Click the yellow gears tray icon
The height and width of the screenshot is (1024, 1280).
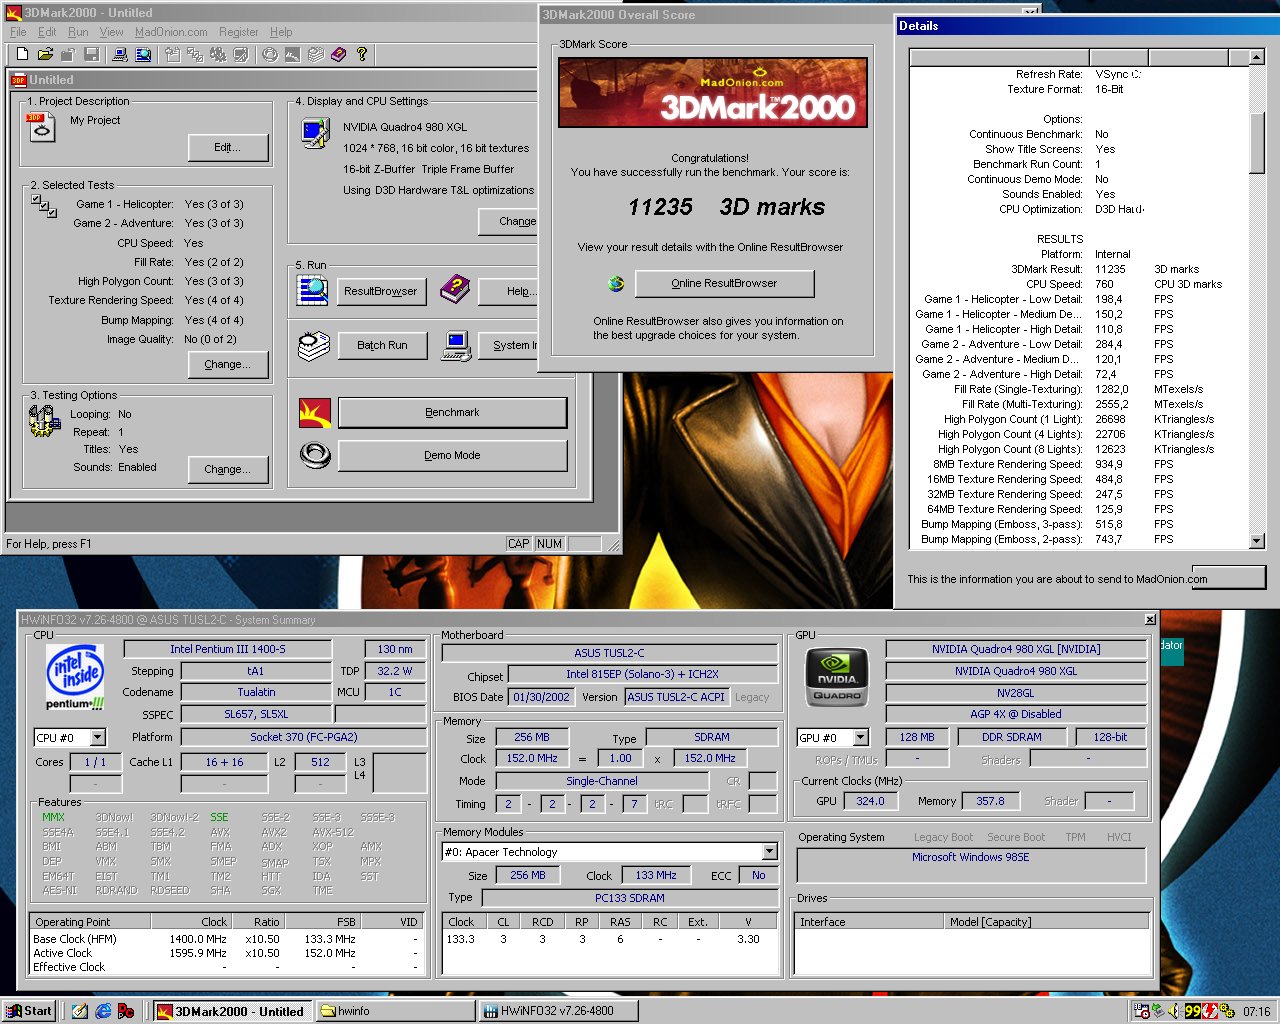(x=1227, y=1011)
